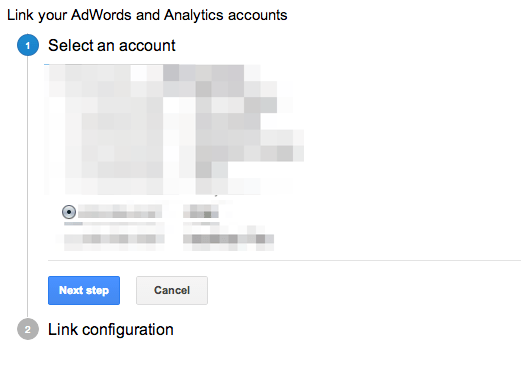Click the word Analytics in the page title

[x=194, y=15]
